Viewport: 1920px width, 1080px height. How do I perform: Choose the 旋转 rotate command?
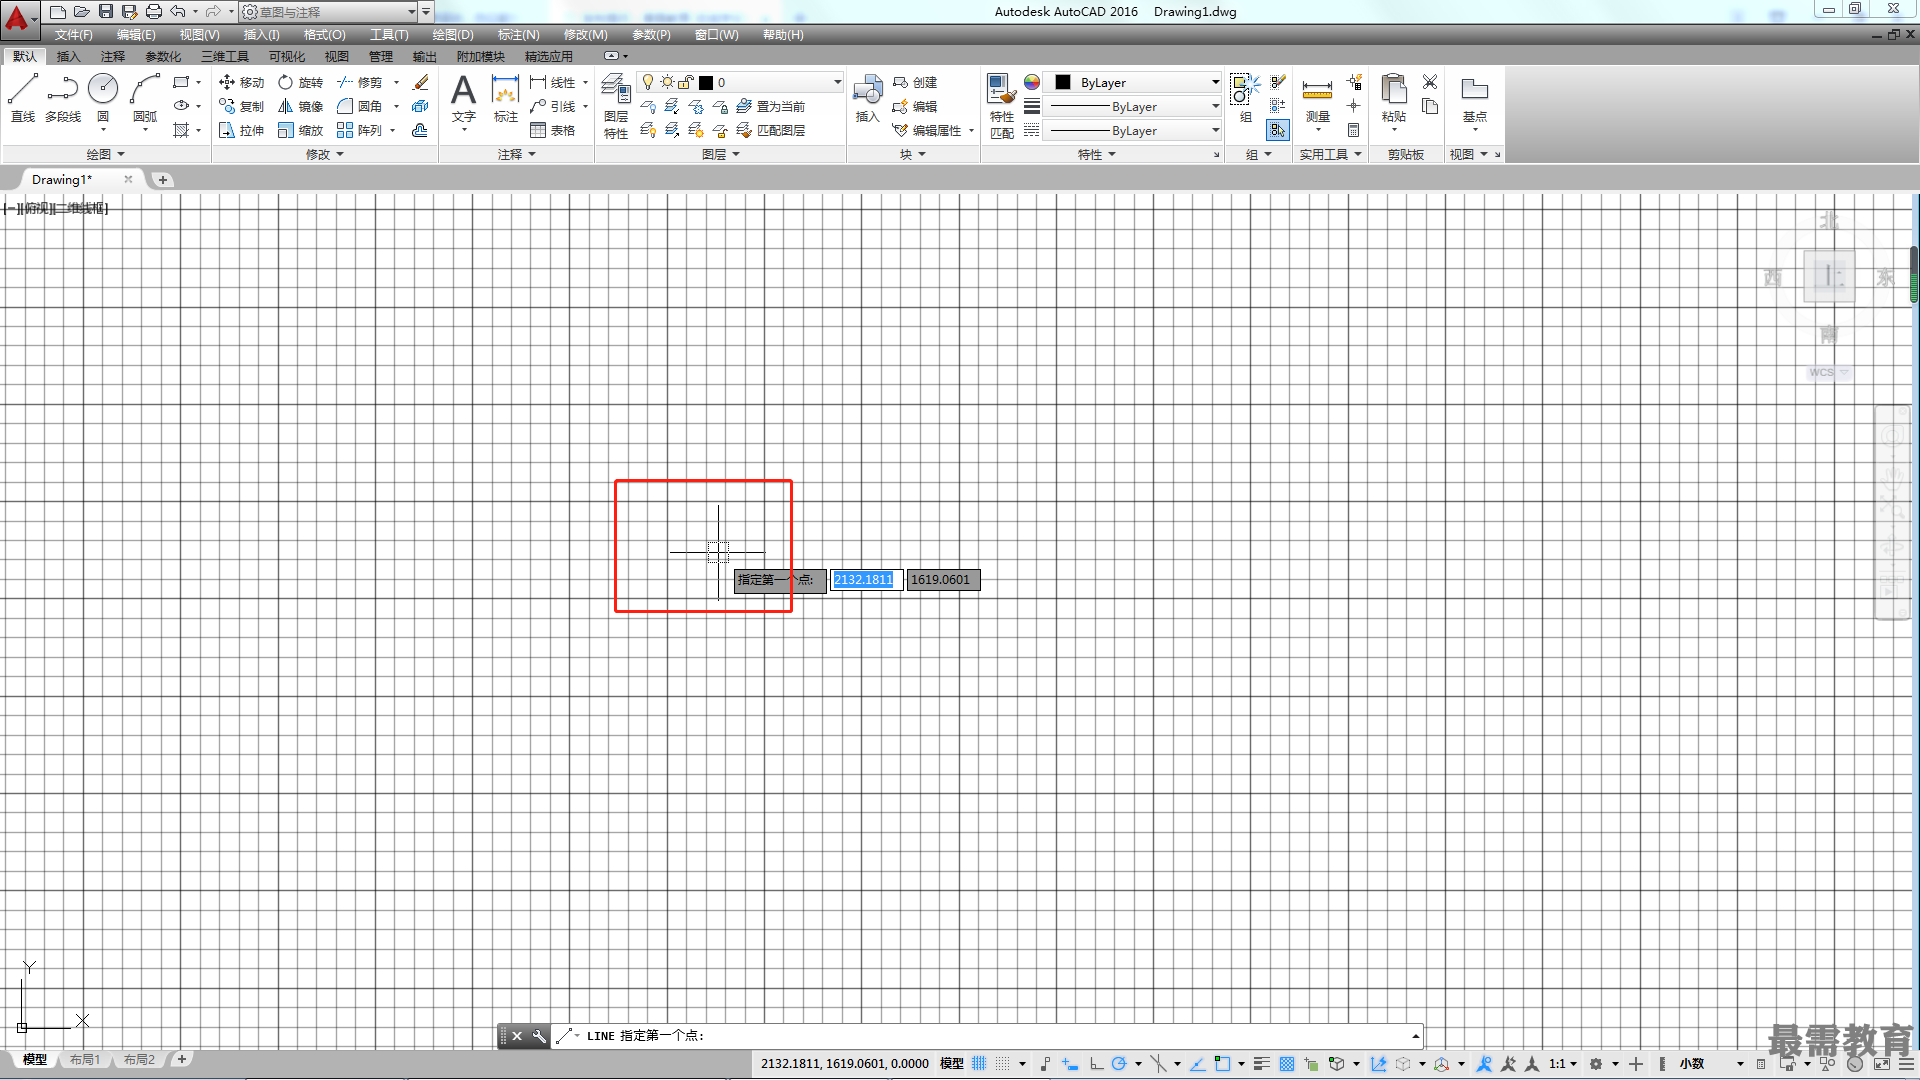[301, 83]
